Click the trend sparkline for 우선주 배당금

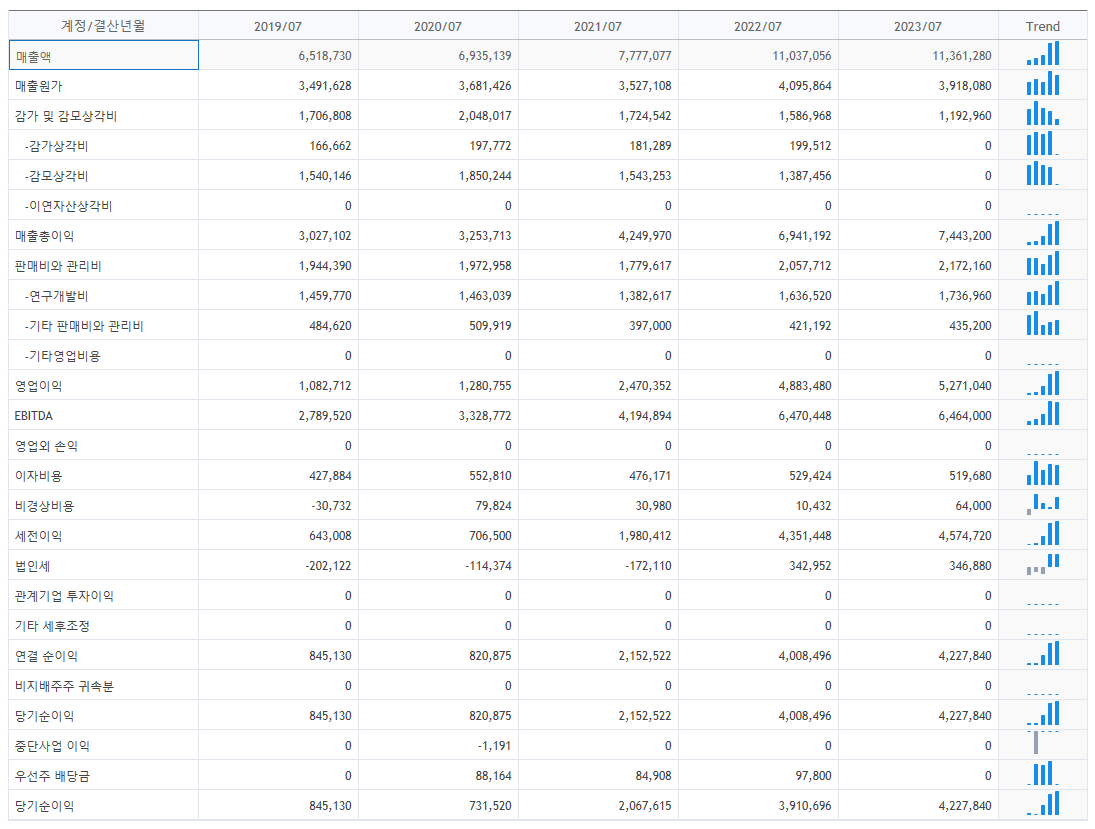point(1043,775)
